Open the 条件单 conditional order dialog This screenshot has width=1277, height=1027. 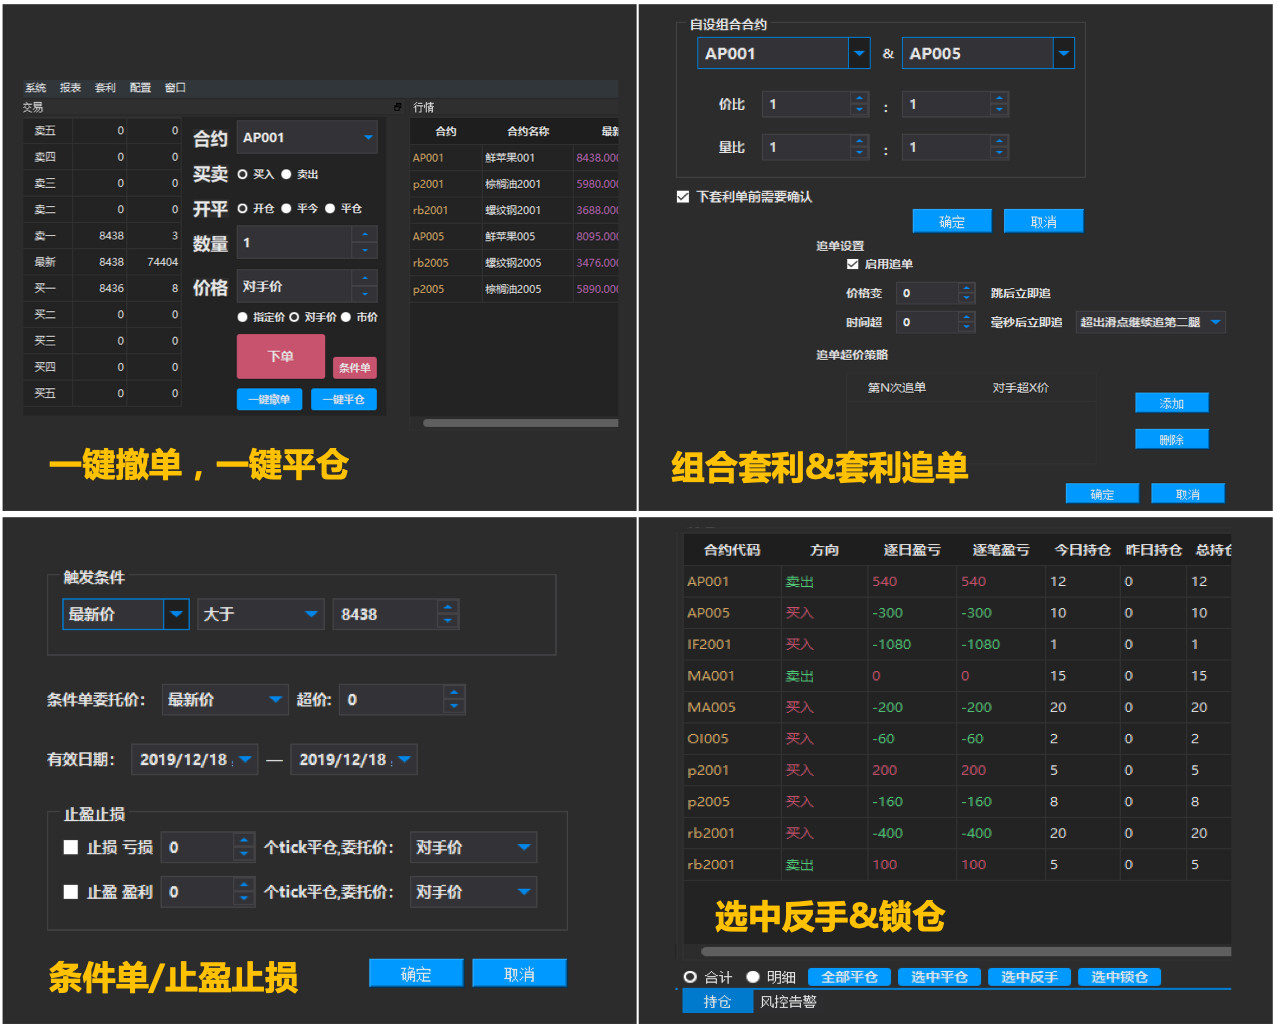point(355,367)
